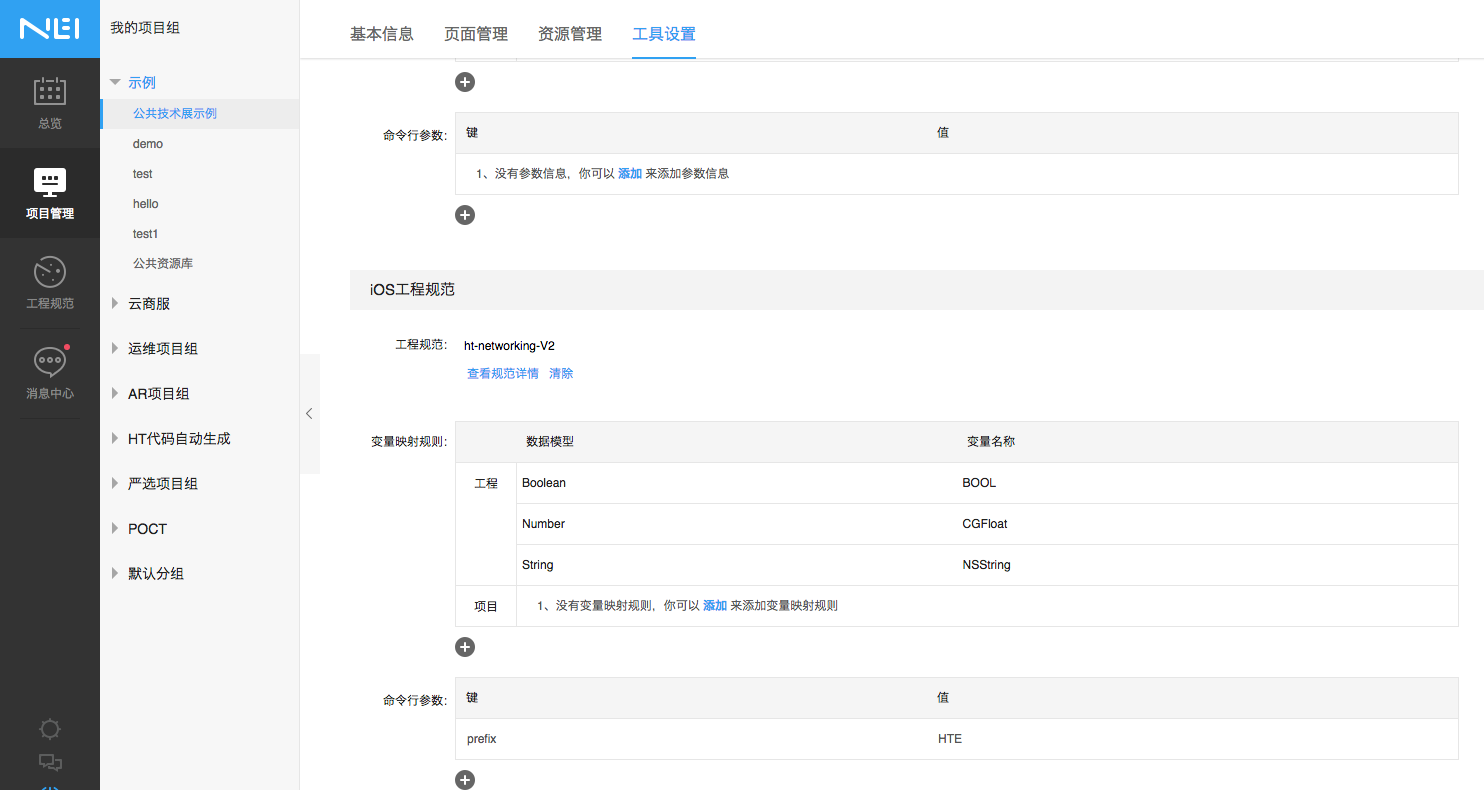This screenshot has width=1484, height=790.
Task: Select the 公共技术展示例 project
Action: [x=200, y=114]
